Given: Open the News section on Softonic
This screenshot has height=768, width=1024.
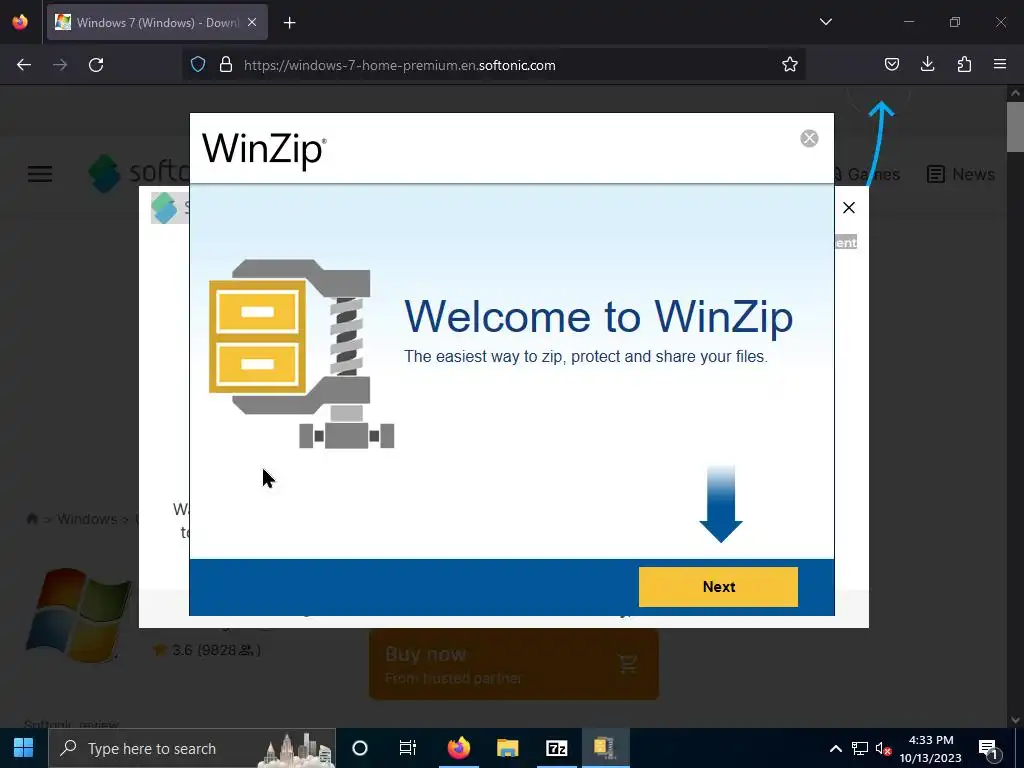Looking at the screenshot, I should (x=961, y=174).
